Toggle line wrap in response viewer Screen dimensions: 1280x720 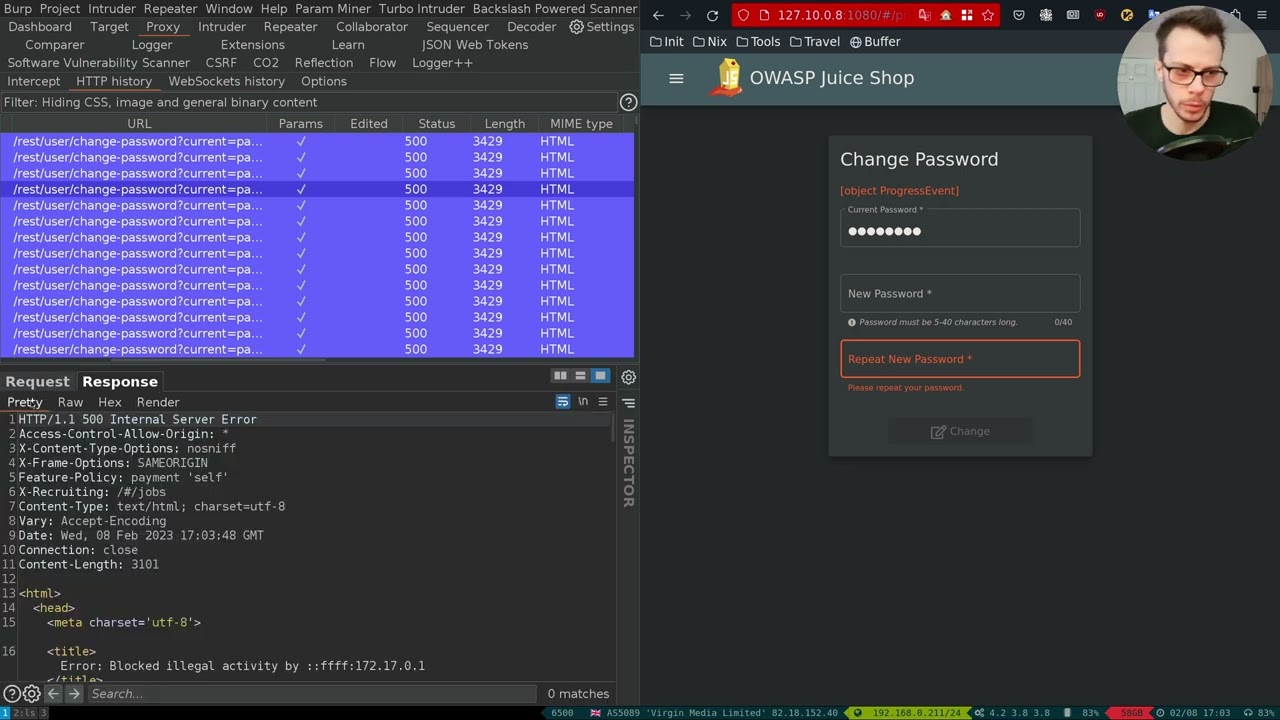tap(563, 402)
